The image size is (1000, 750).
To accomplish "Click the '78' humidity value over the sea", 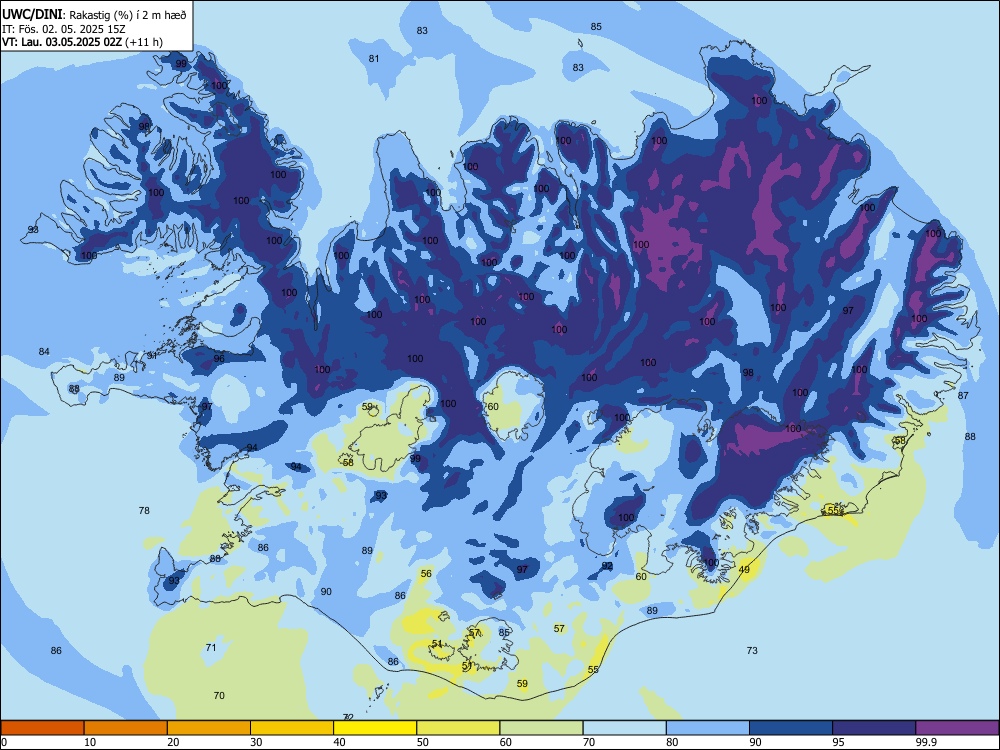I will point(144,510).
